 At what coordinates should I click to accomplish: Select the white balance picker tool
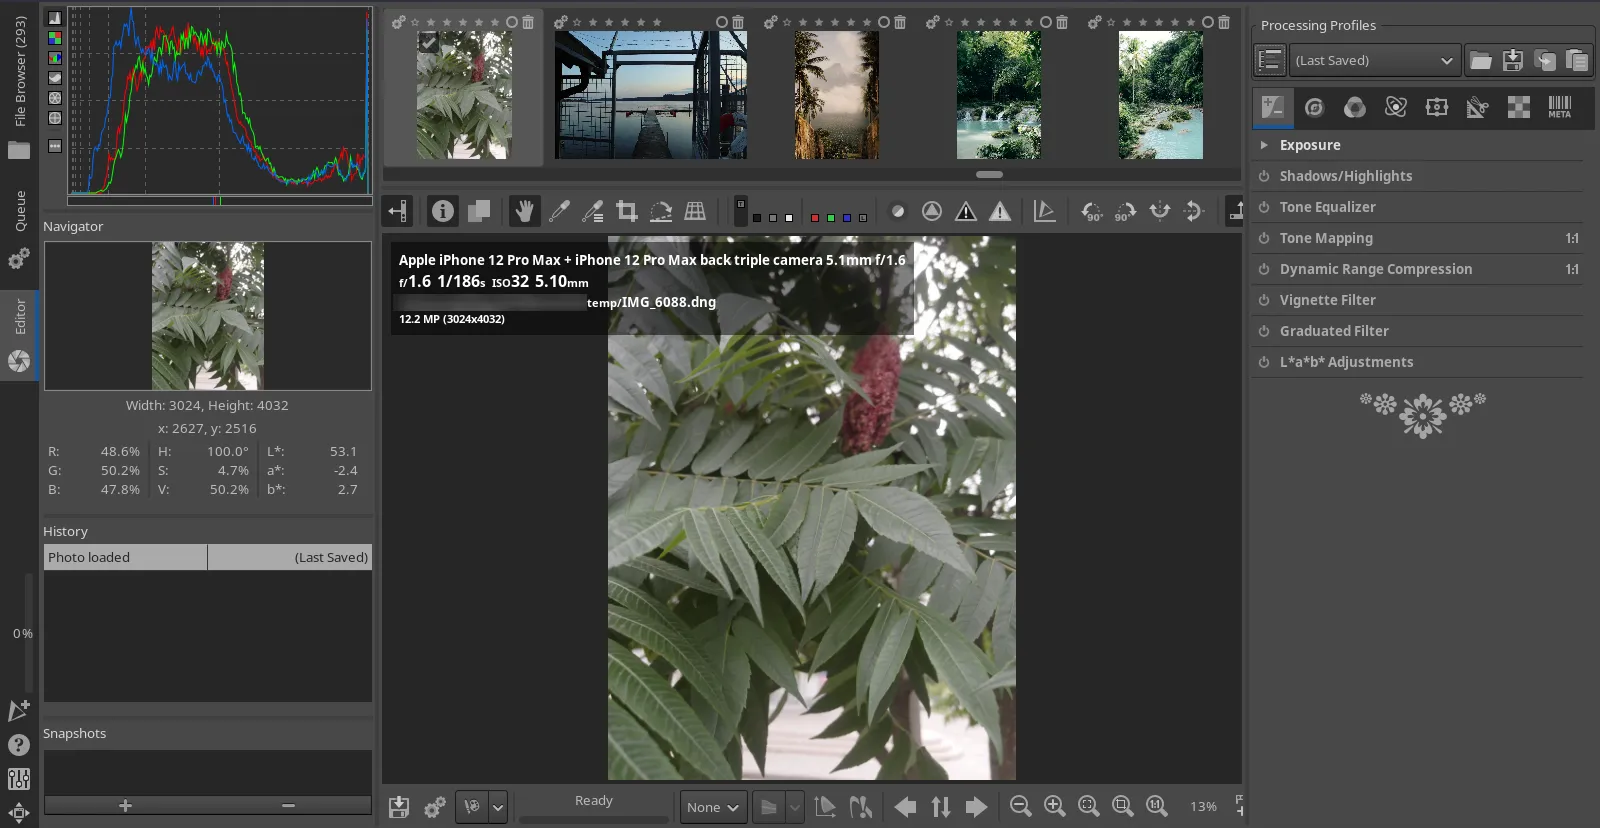559,211
